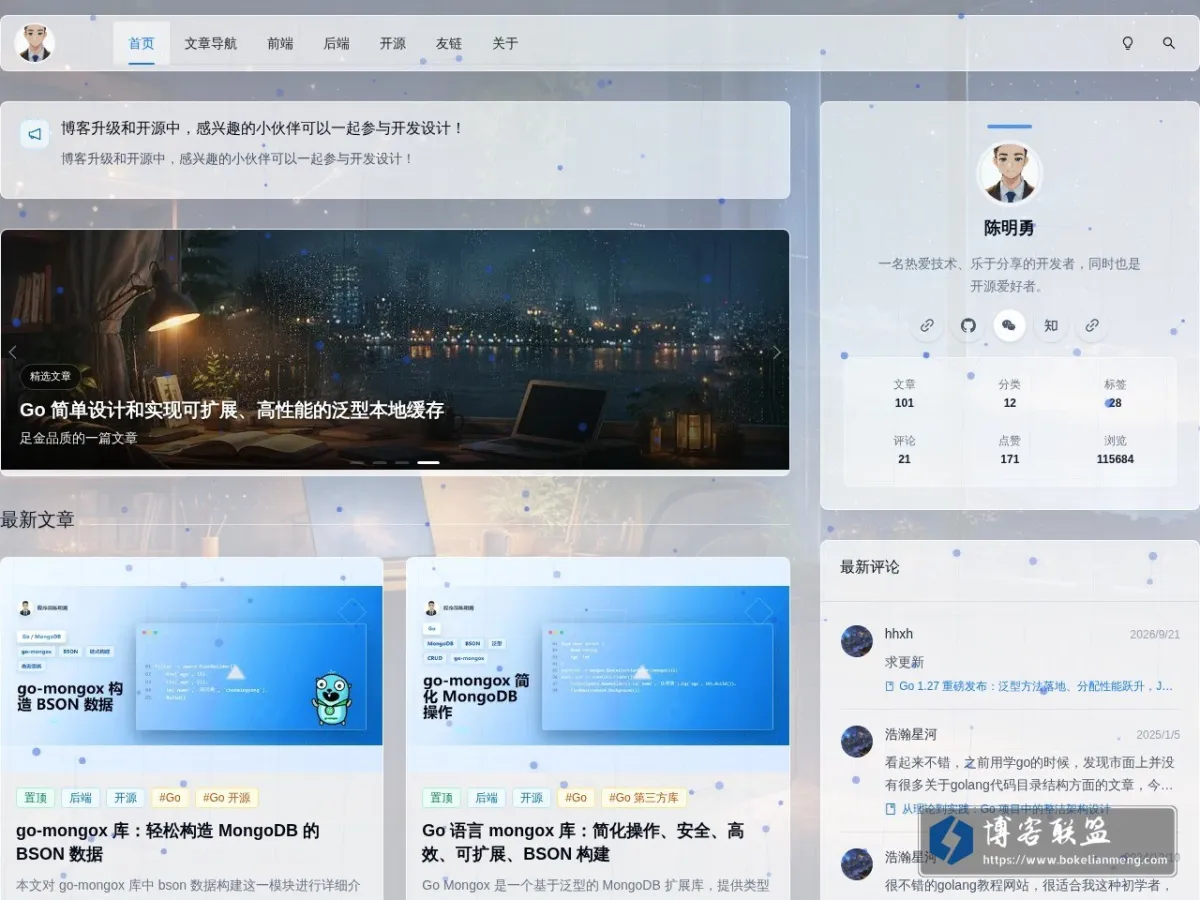Click 开源 tag on Go 语言 mongox card
The image size is (1200, 900).
pos(531,798)
